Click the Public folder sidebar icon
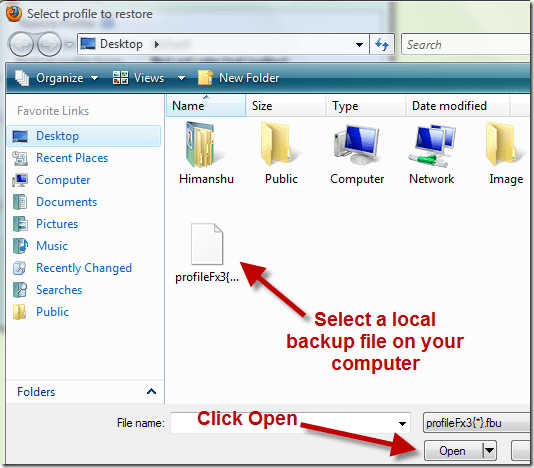Image resolution: width=534 pixels, height=468 pixels. tap(20, 312)
